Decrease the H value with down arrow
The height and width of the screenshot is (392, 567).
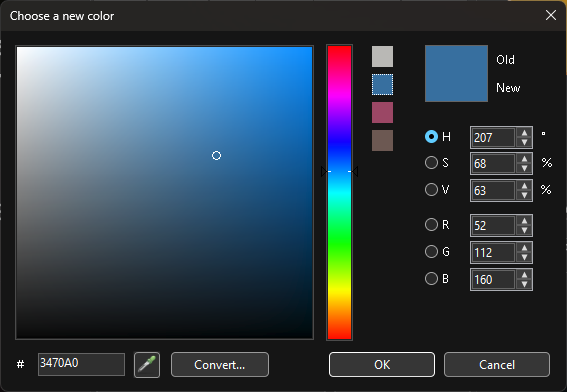coord(524,142)
